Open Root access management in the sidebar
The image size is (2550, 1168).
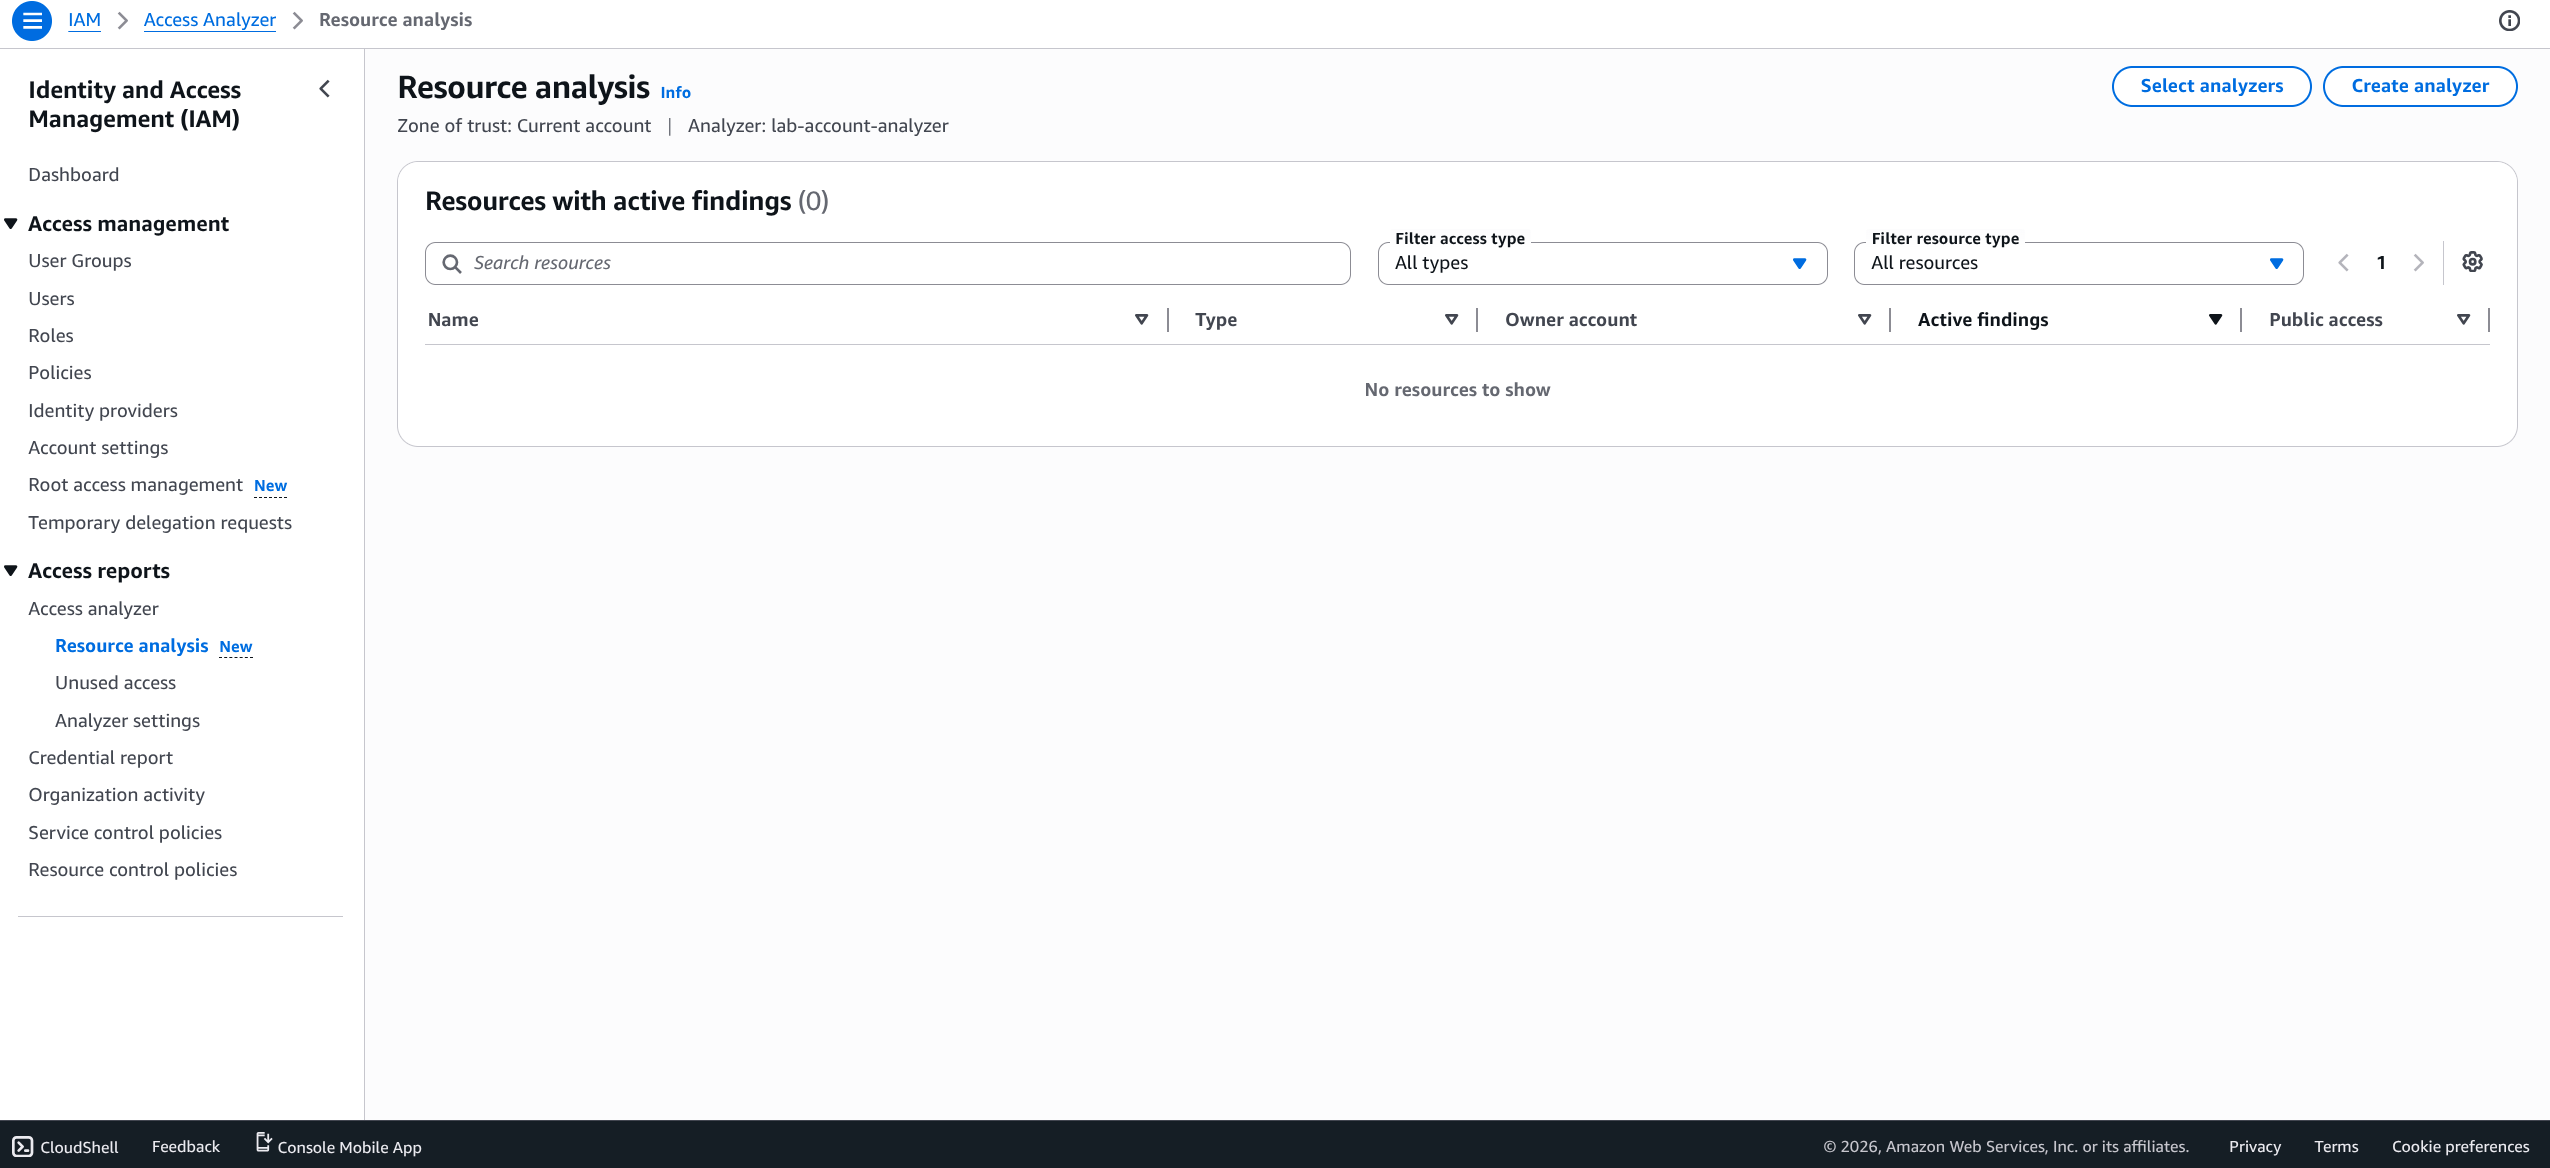tap(135, 485)
